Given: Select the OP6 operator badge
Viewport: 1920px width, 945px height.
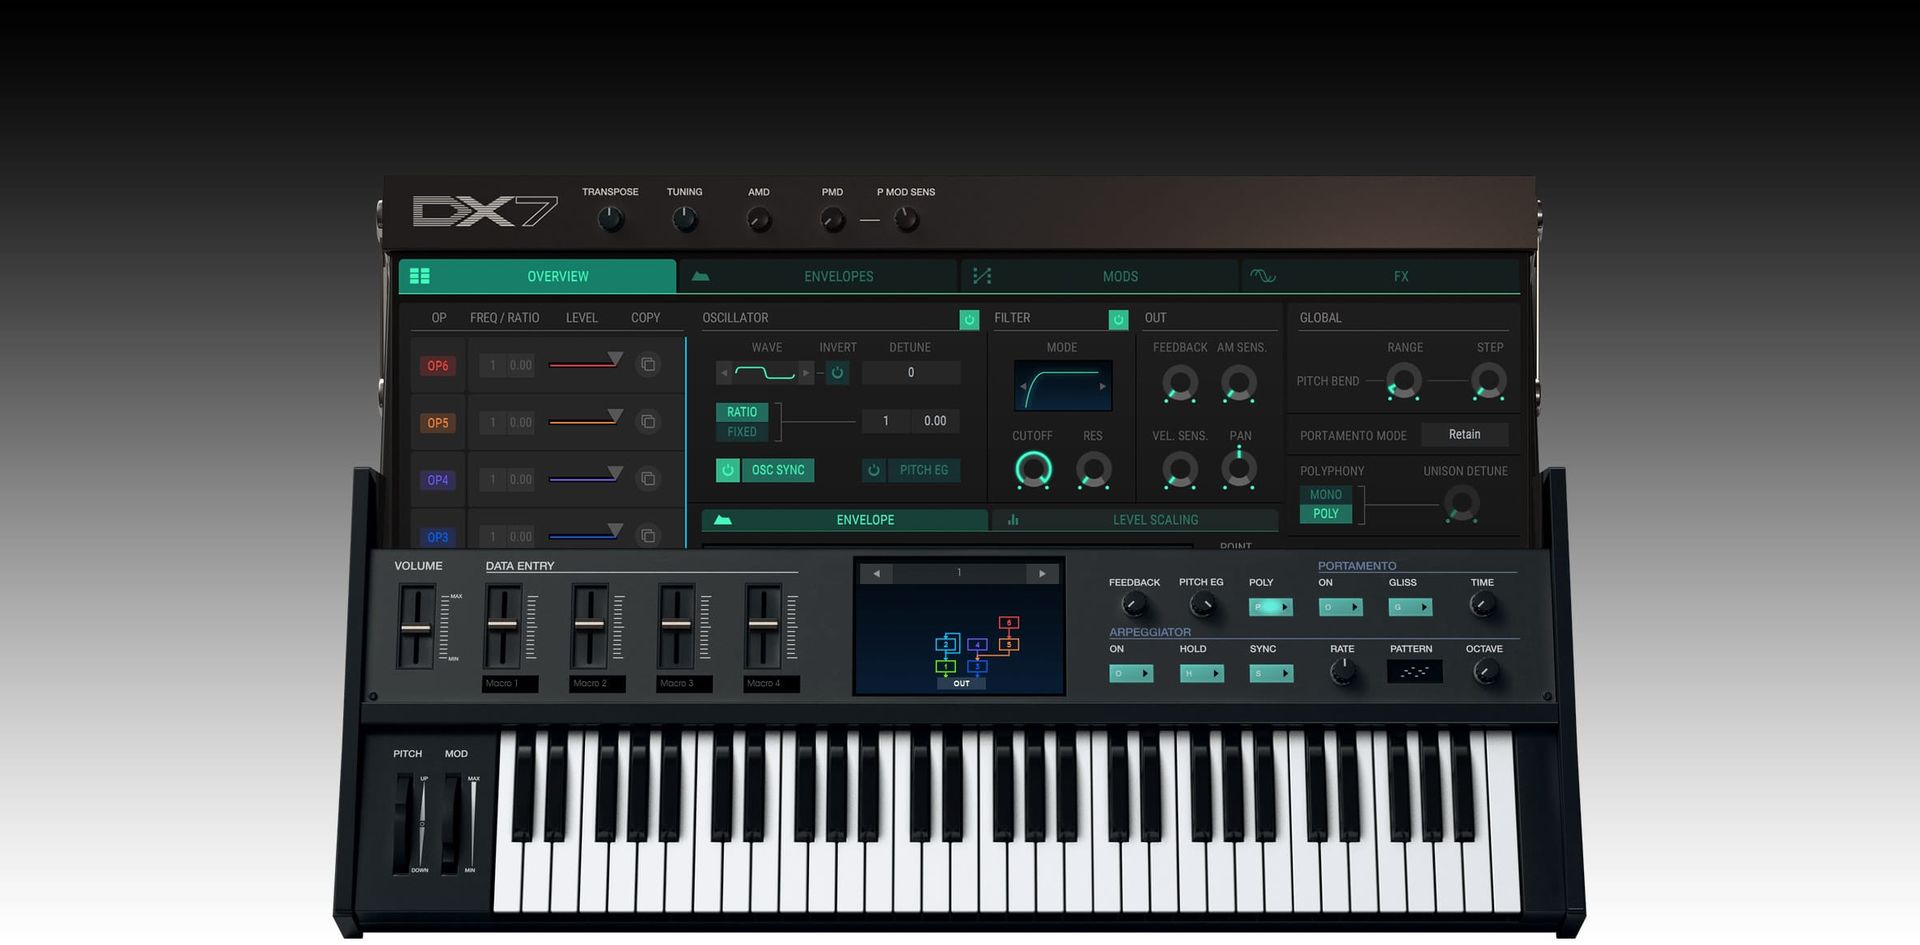Looking at the screenshot, I should [x=438, y=366].
